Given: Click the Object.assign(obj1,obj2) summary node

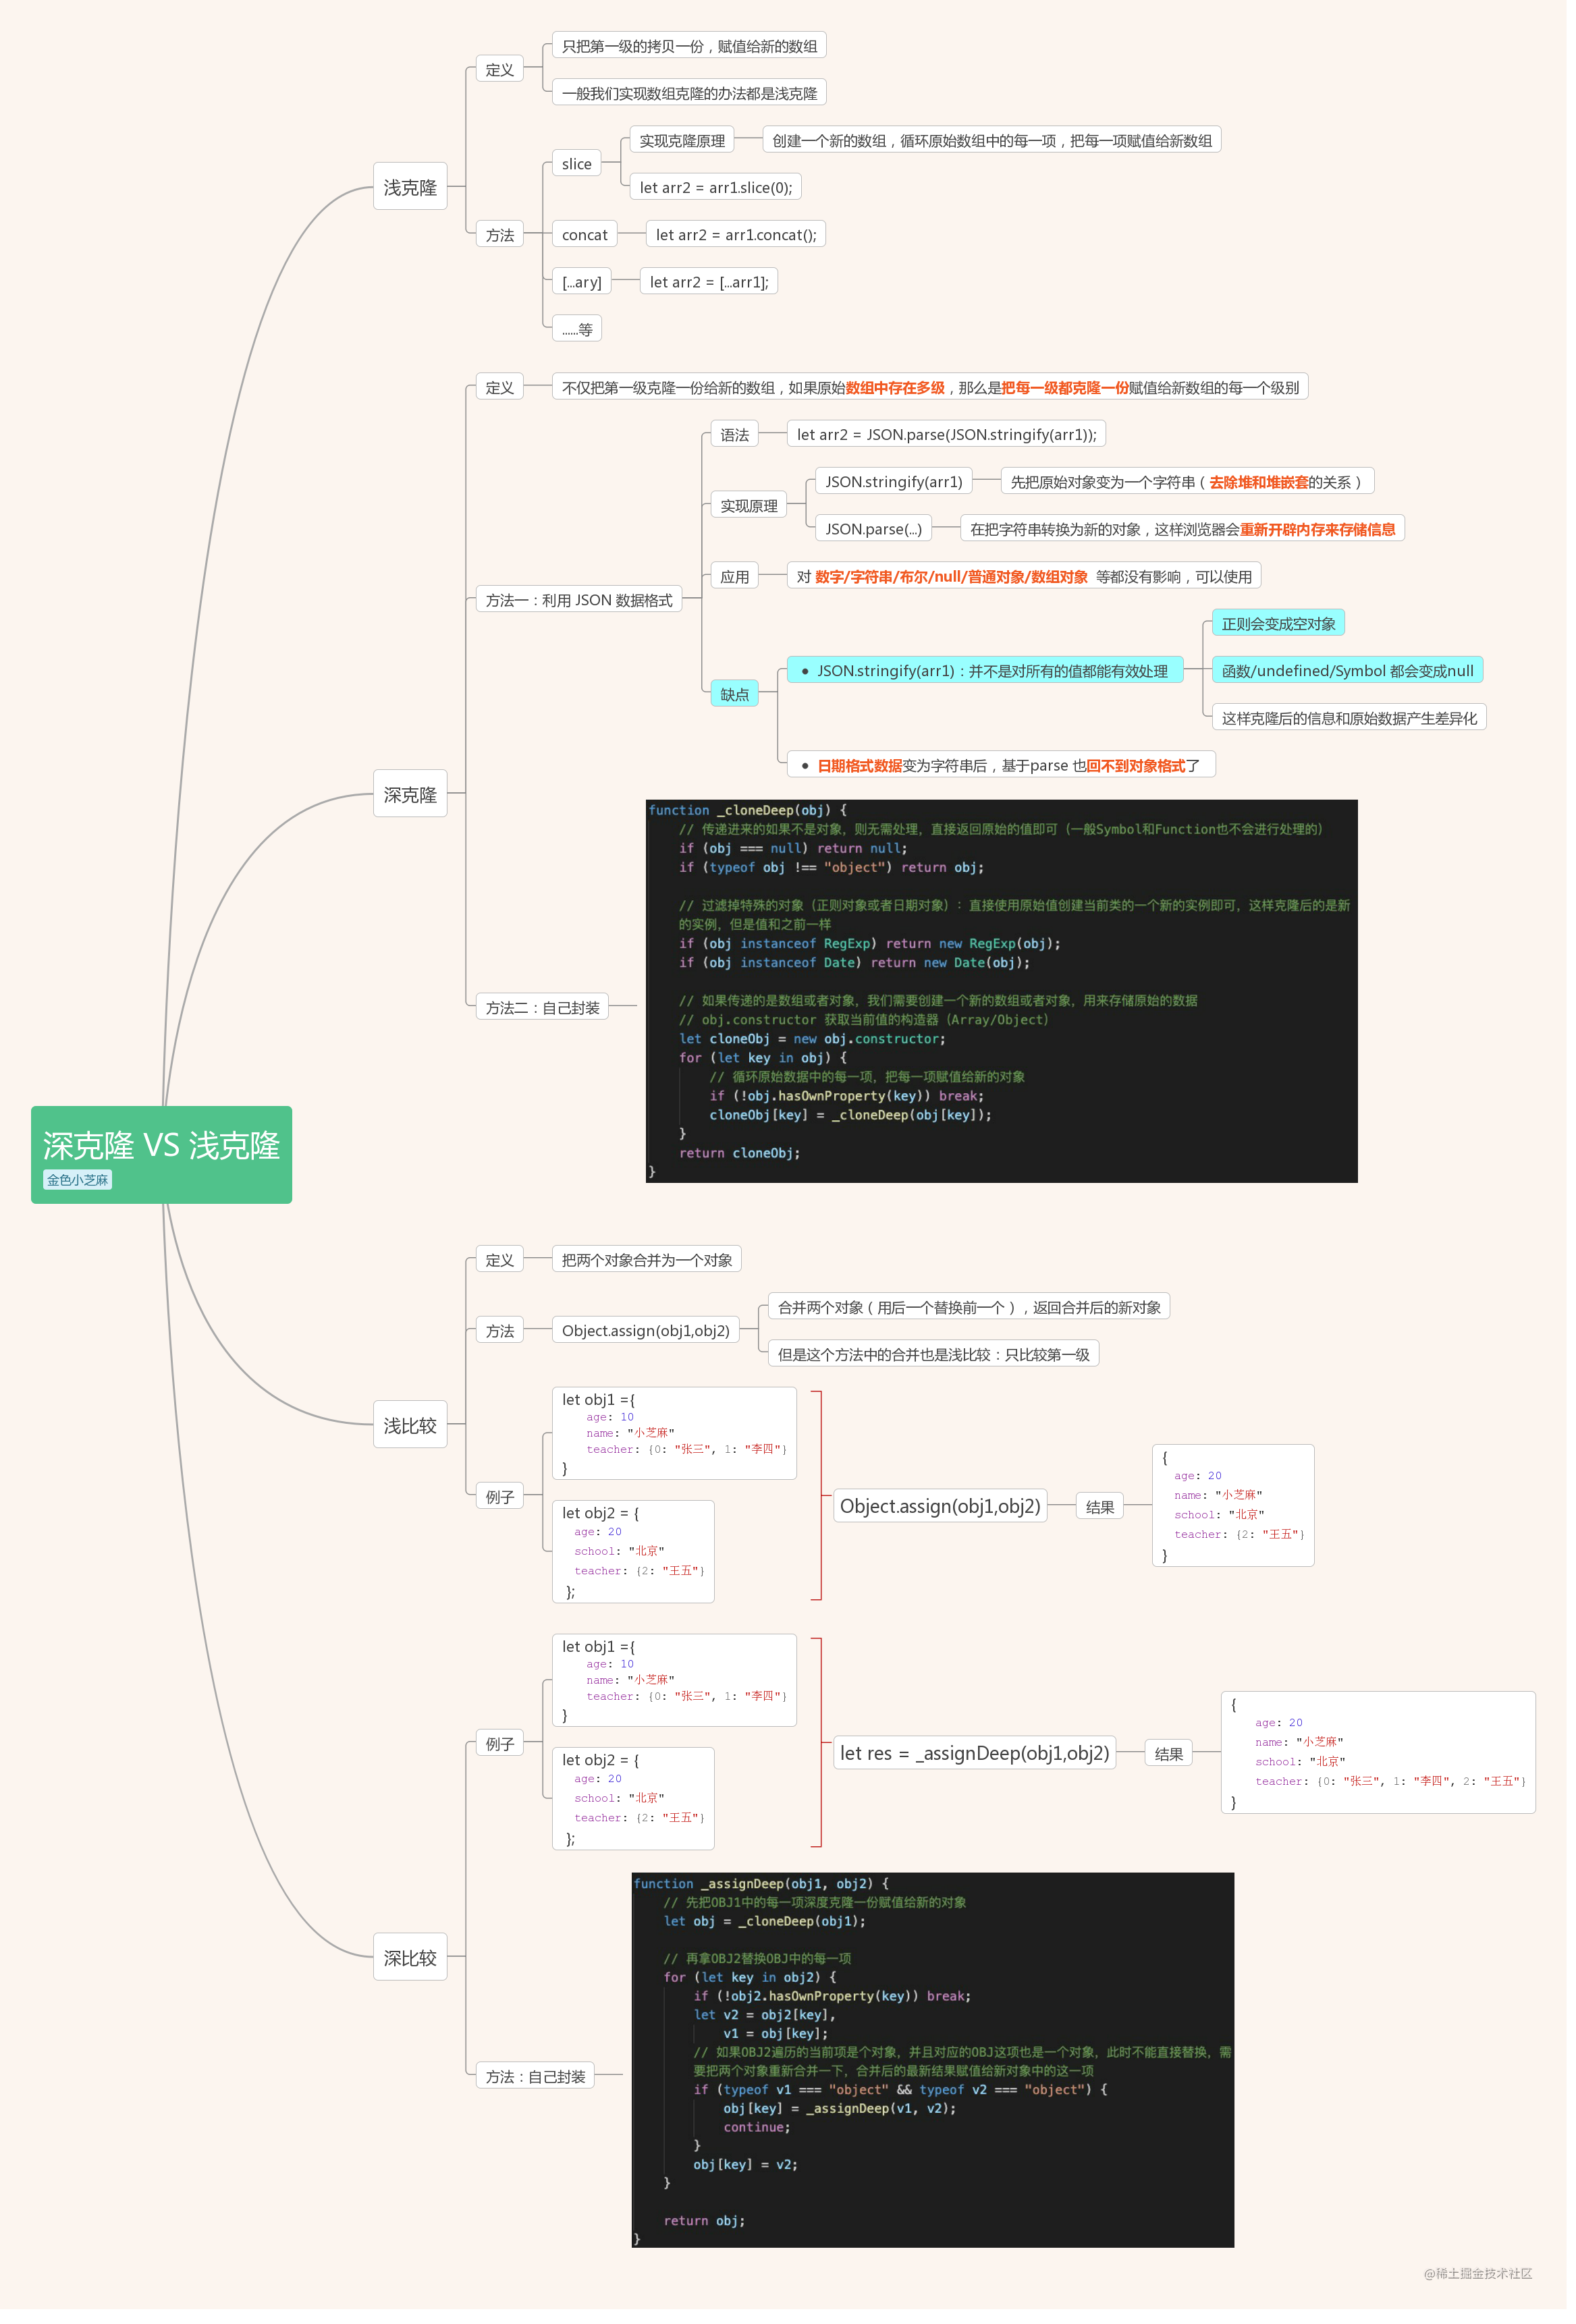Looking at the screenshot, I should pos(940,1506).
